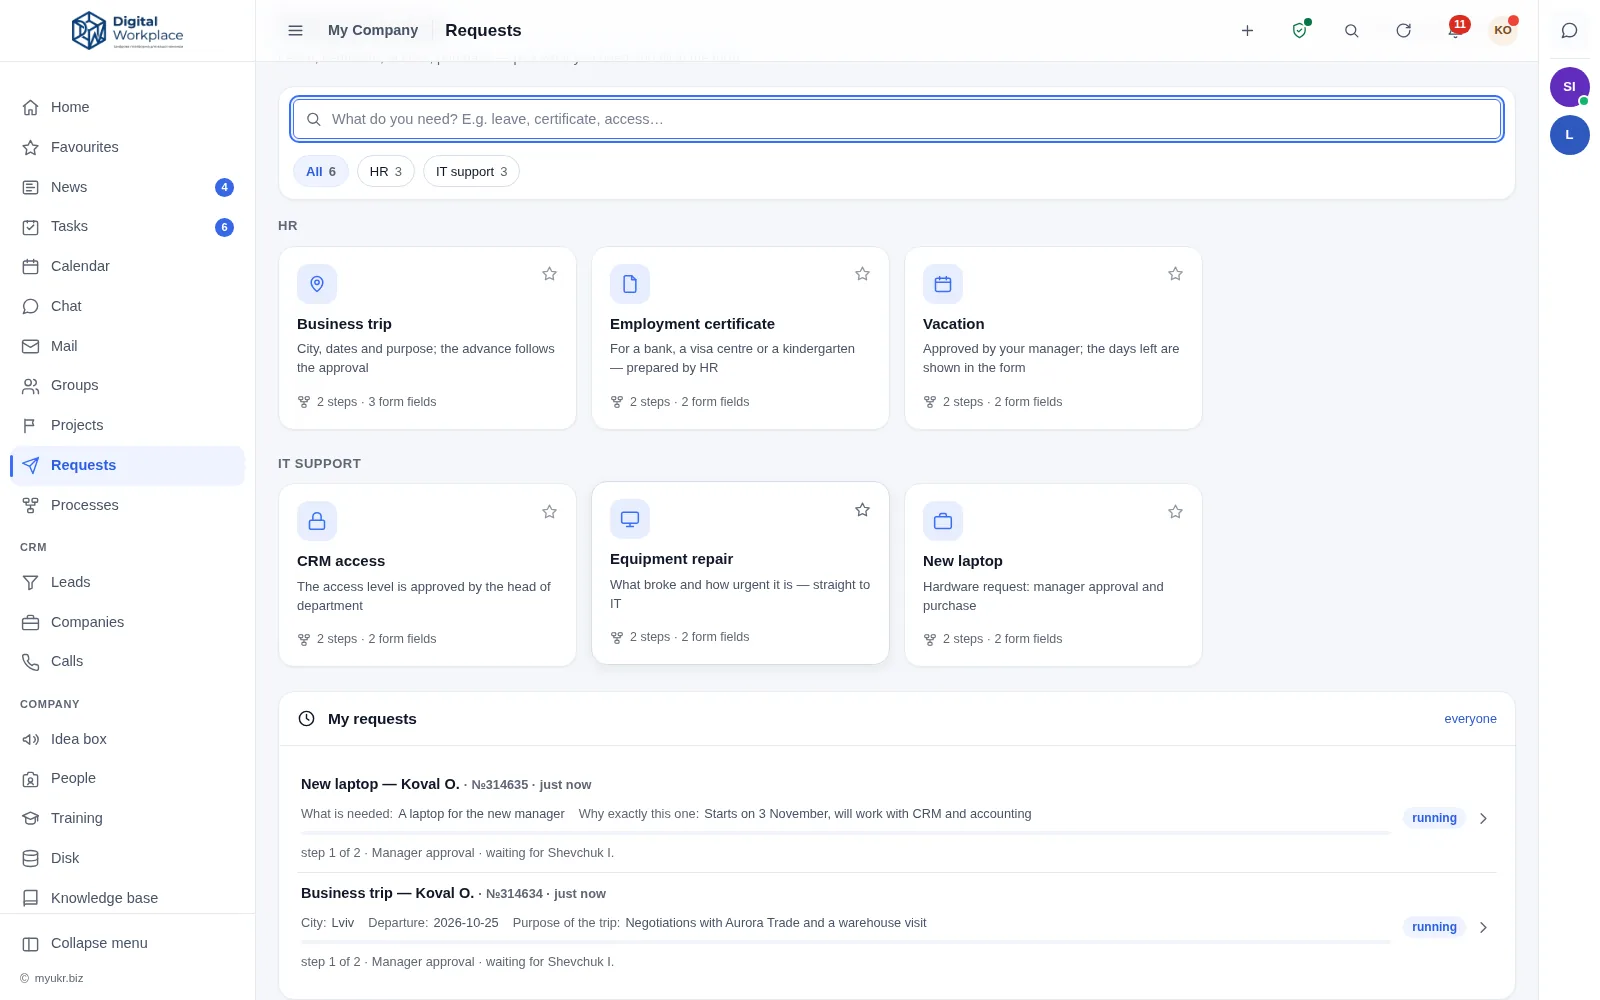This screenshot has width=1600, height=1000.
Task: Select the HR 3 filter tab
Action: click(386, 171)
